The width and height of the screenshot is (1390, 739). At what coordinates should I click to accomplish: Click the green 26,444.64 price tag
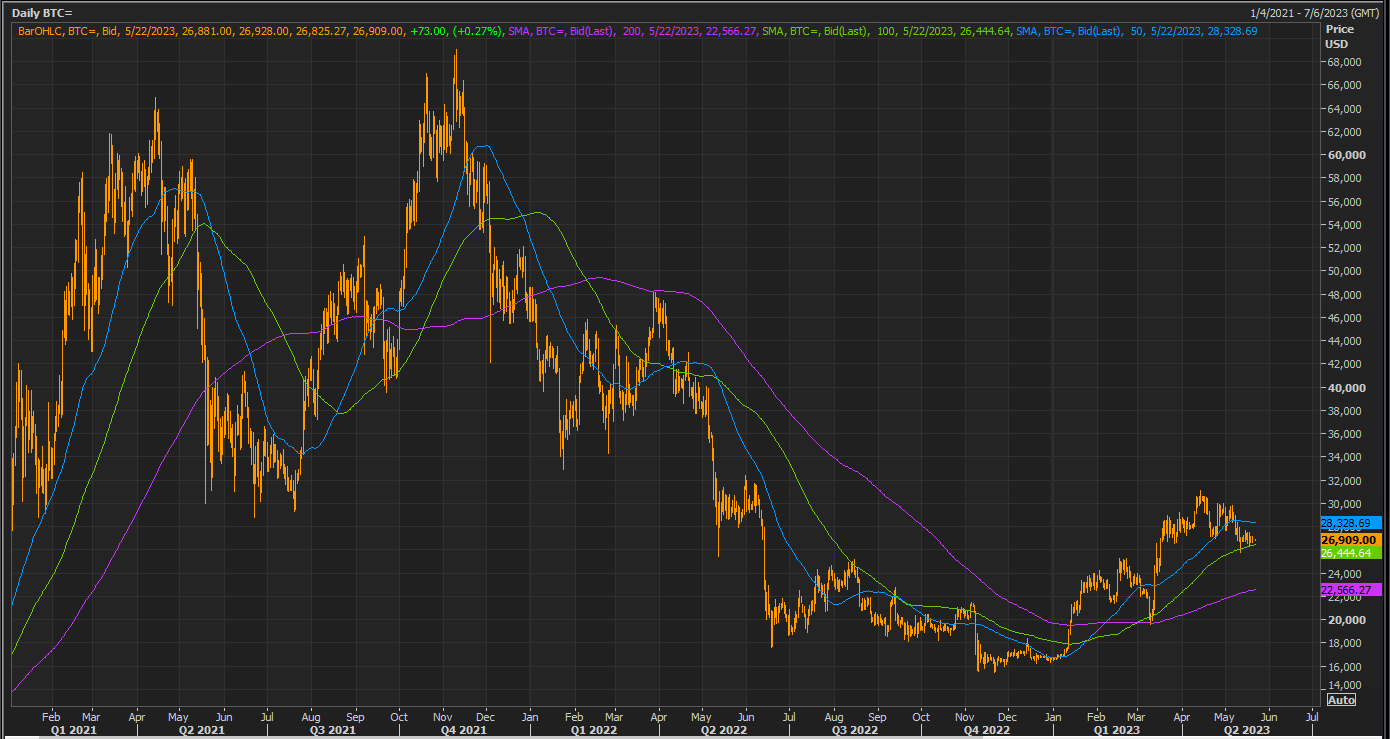pyautogui.click(x=1350, y=552)
